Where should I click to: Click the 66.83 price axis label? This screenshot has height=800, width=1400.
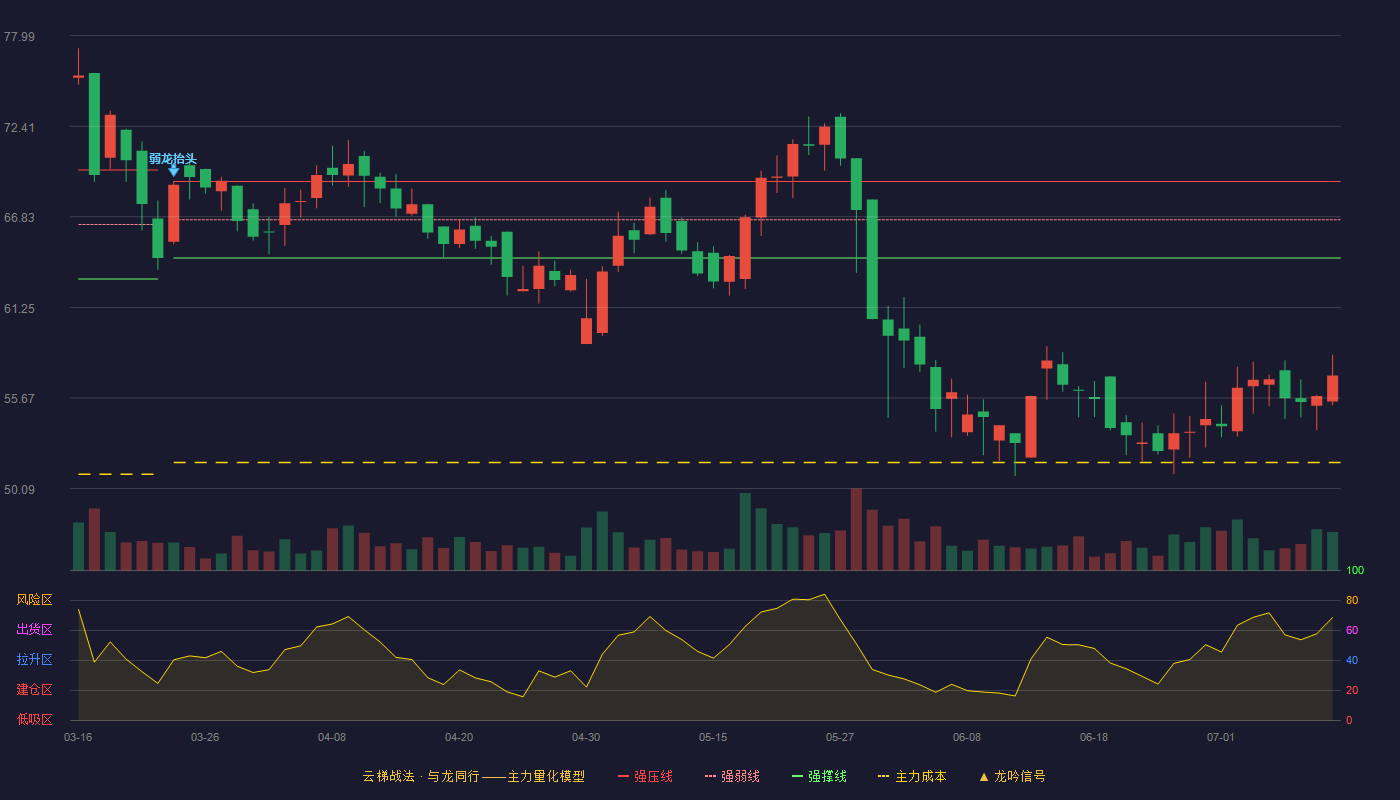click(x=19, y=218)
